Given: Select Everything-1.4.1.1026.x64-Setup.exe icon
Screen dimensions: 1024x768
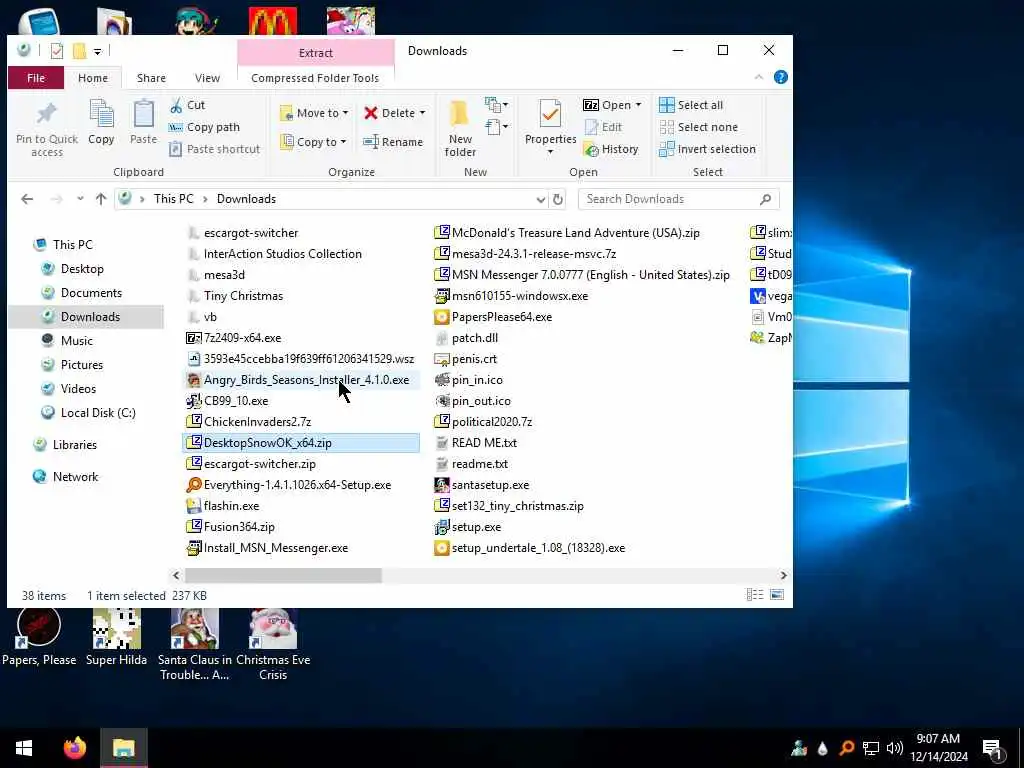Looking at the screenshot, I should pyautogui.click(x=193, y=485).
